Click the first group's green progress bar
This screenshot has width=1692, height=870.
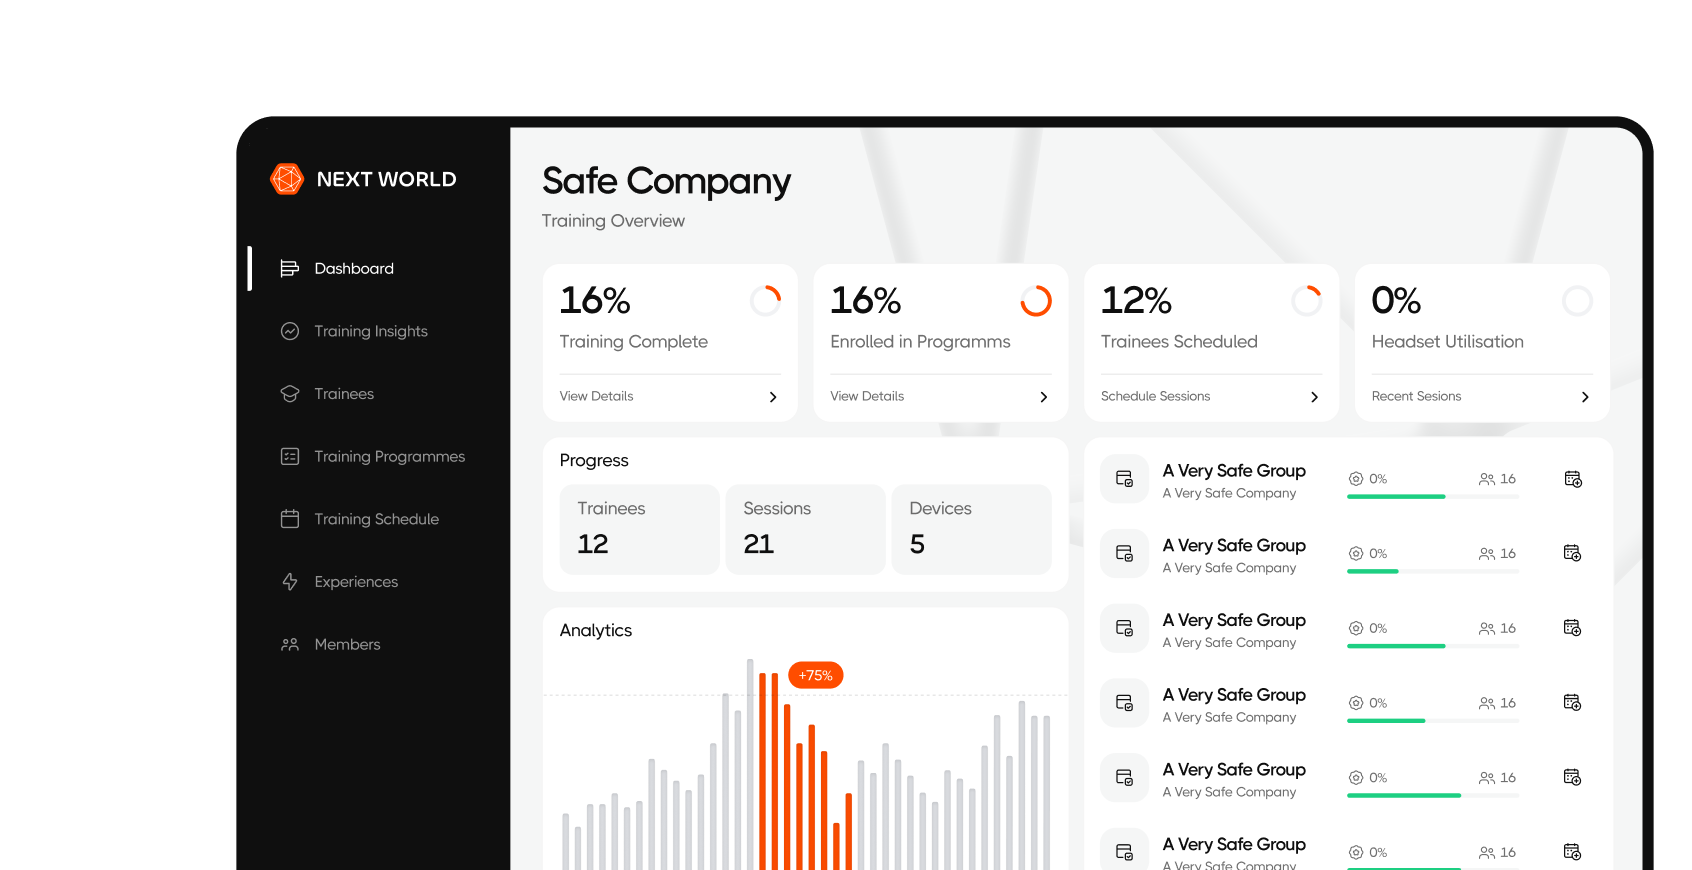(1396, 496)
